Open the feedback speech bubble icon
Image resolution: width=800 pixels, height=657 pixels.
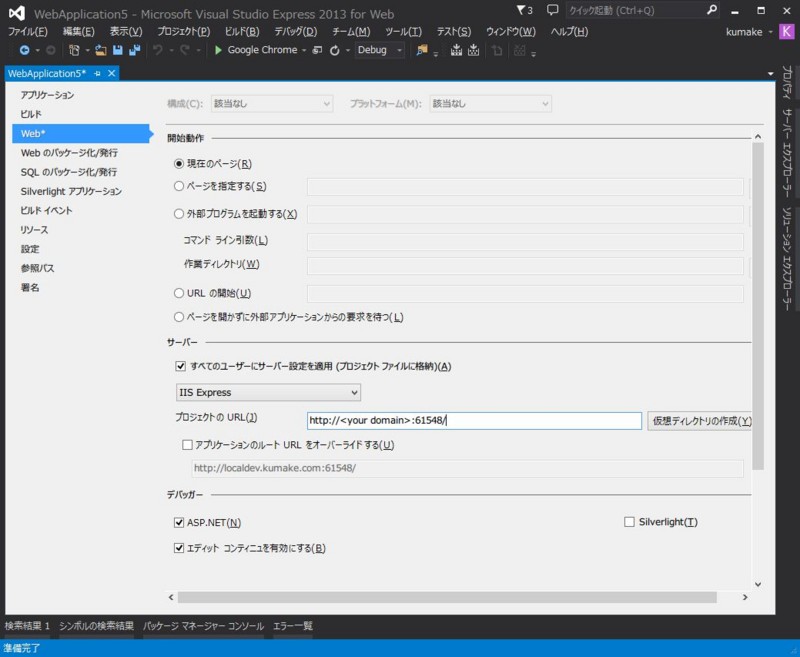tap(552, 10)
